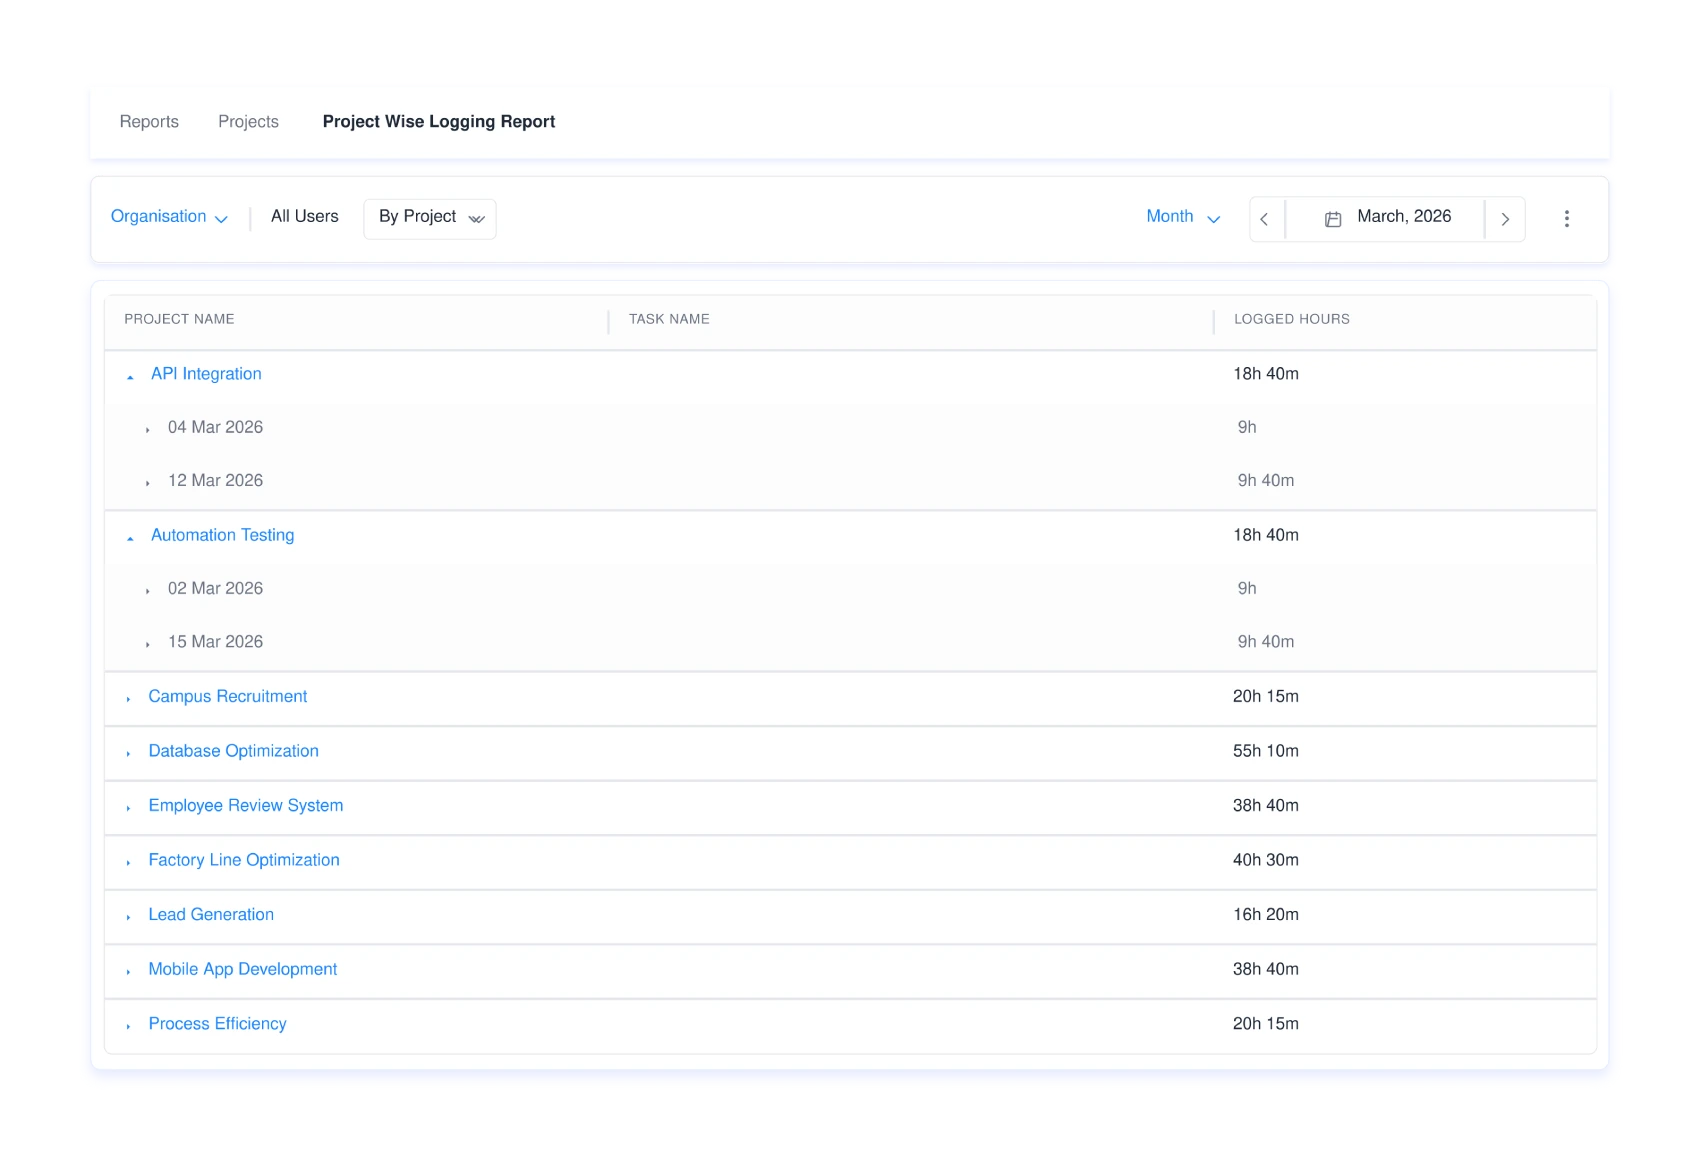This screenshot has width=1700, height=1158.
Task: Collapse the API Integration project row
Action: pos(129,376)
